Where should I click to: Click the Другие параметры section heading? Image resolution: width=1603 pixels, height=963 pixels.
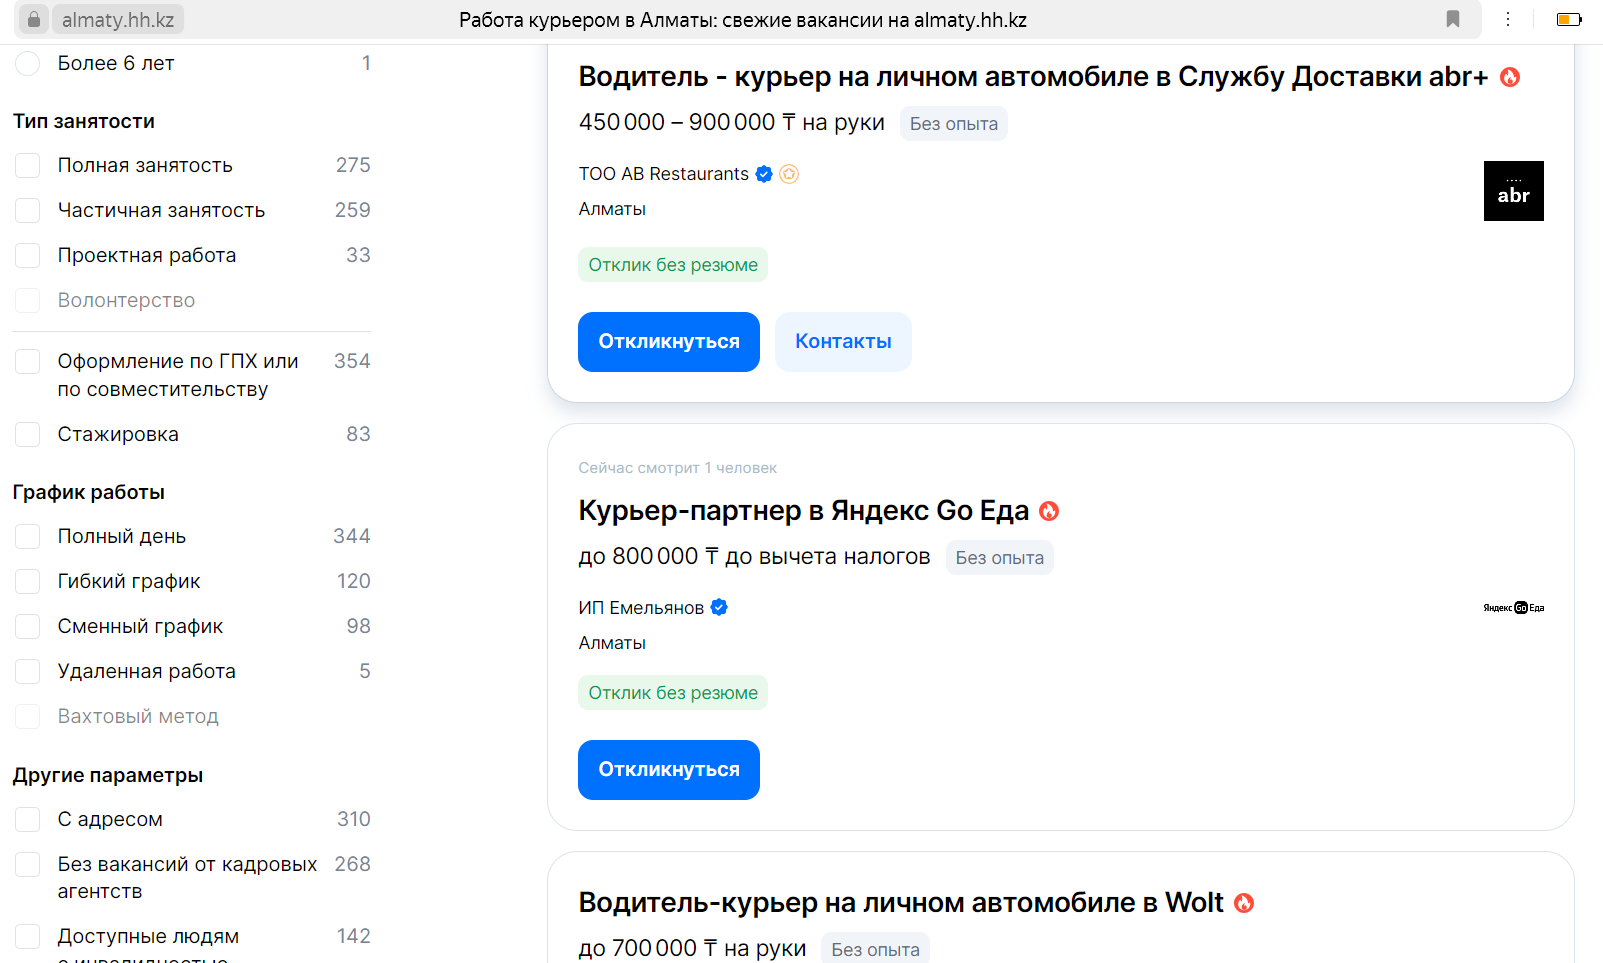tap(108, 775)
